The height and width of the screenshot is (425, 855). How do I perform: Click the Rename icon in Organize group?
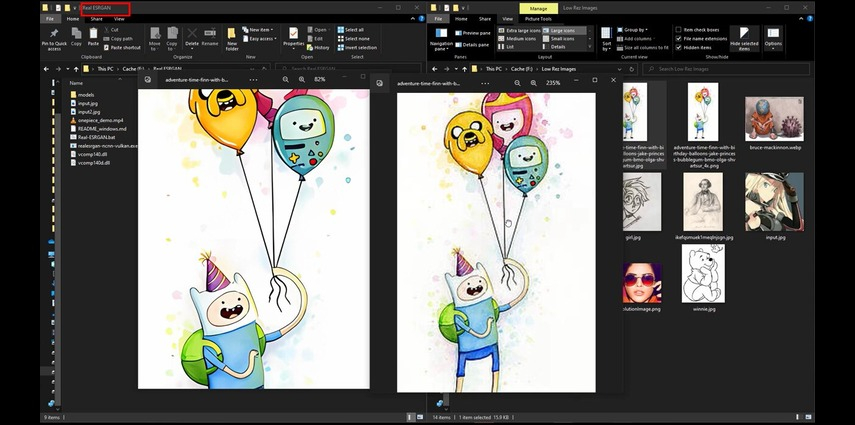(210, 34)
